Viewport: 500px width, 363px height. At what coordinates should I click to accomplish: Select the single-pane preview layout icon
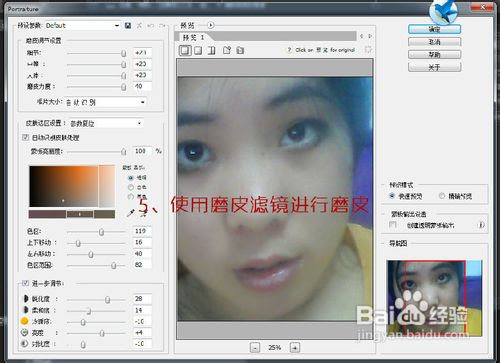pyautogui.click(x=185, y=51)
